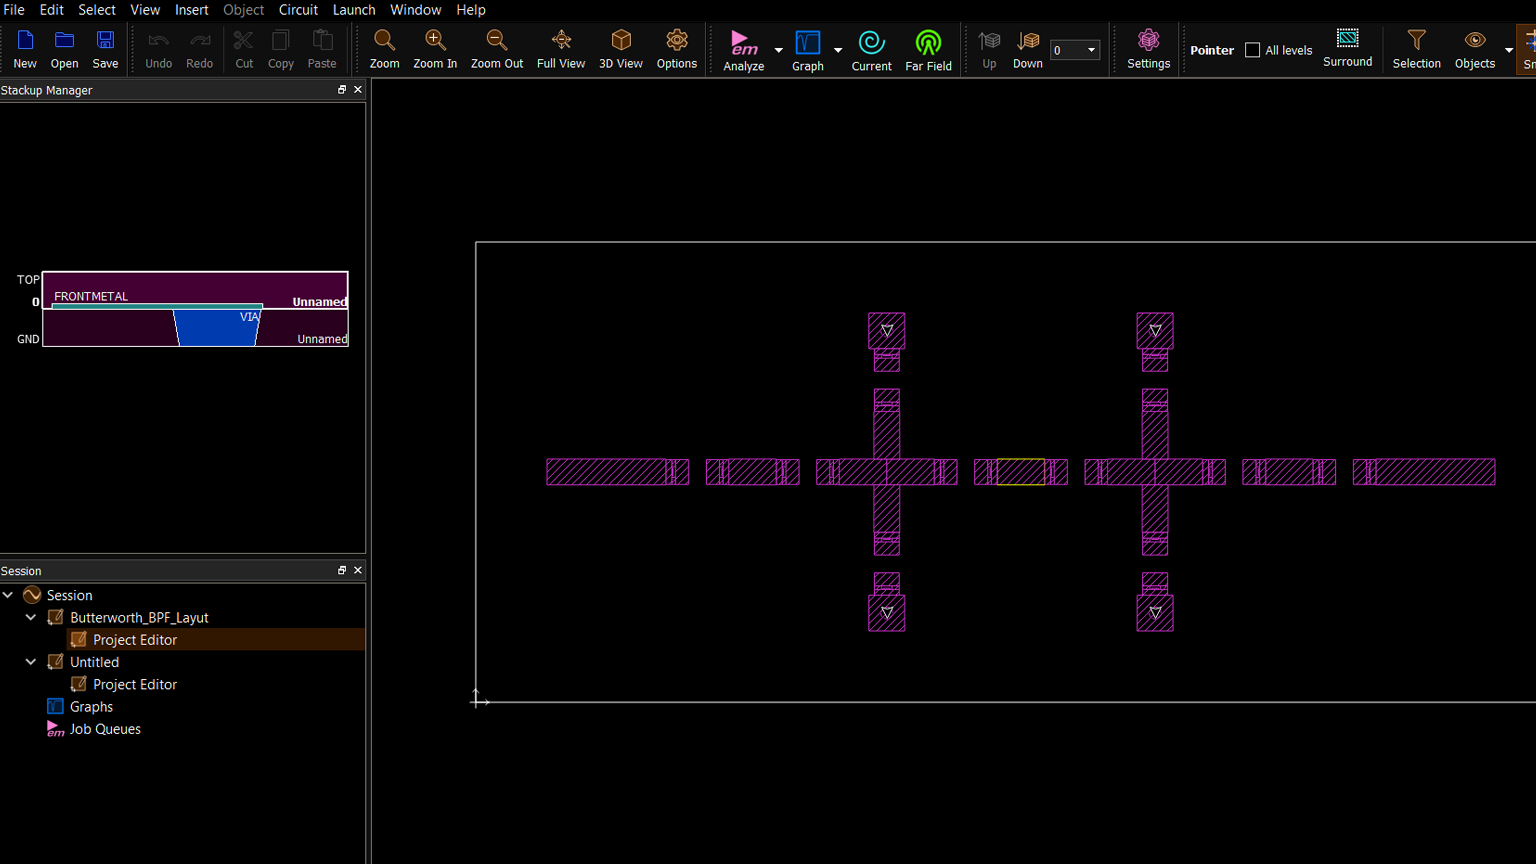Select the yellow-highlighted center polygon

coord(1020,472)
